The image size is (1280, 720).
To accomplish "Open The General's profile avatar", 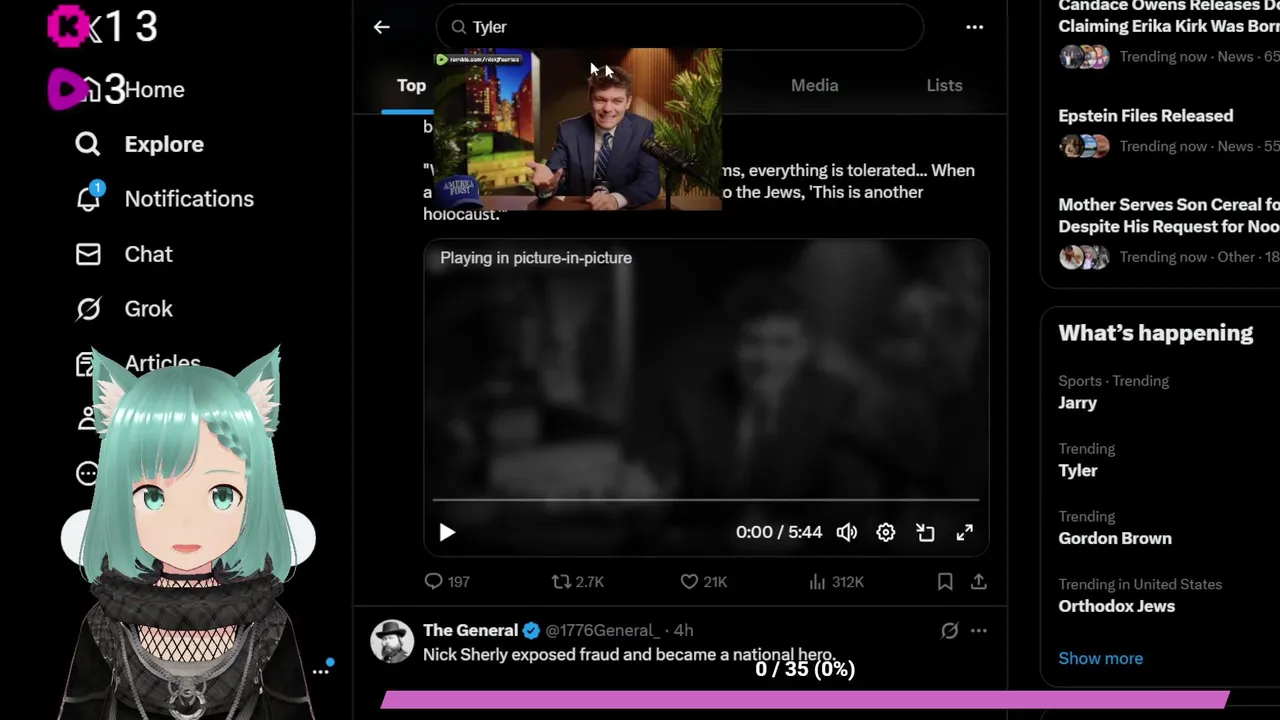I will tap(391, 641).
